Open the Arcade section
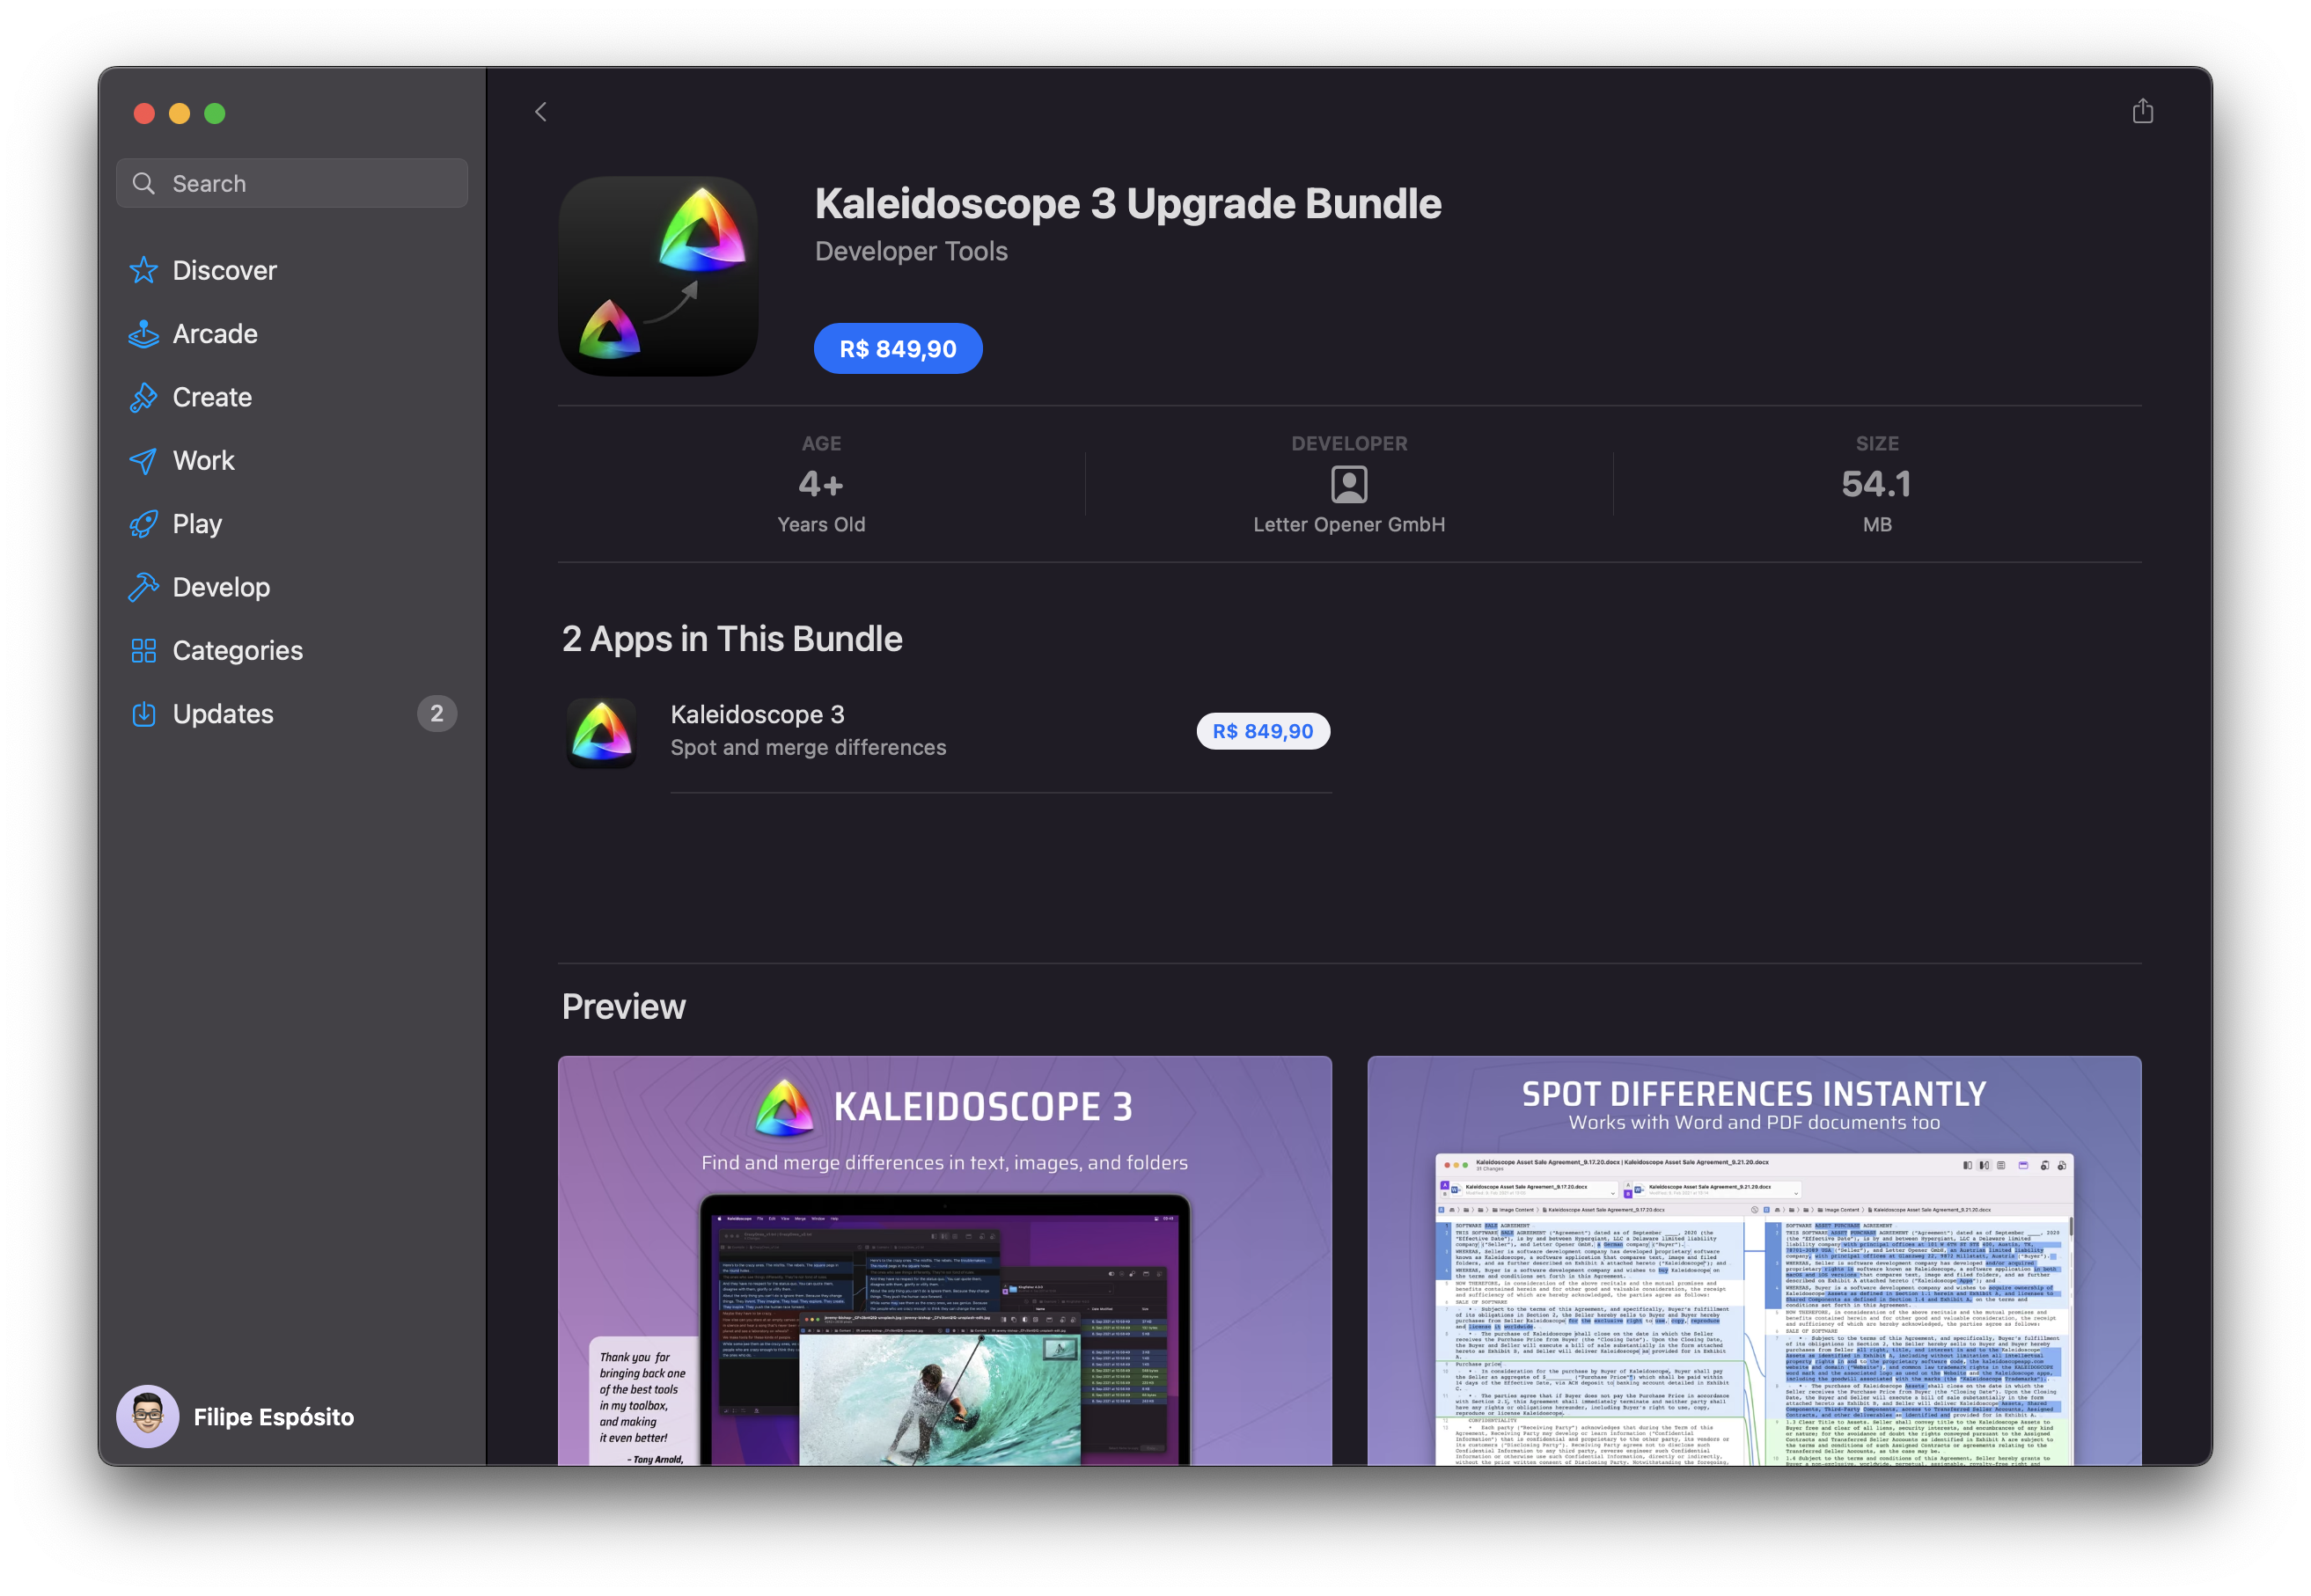Image resolution: width=2311 pixels, height=1596 pixels. click(x=215, y=333)
